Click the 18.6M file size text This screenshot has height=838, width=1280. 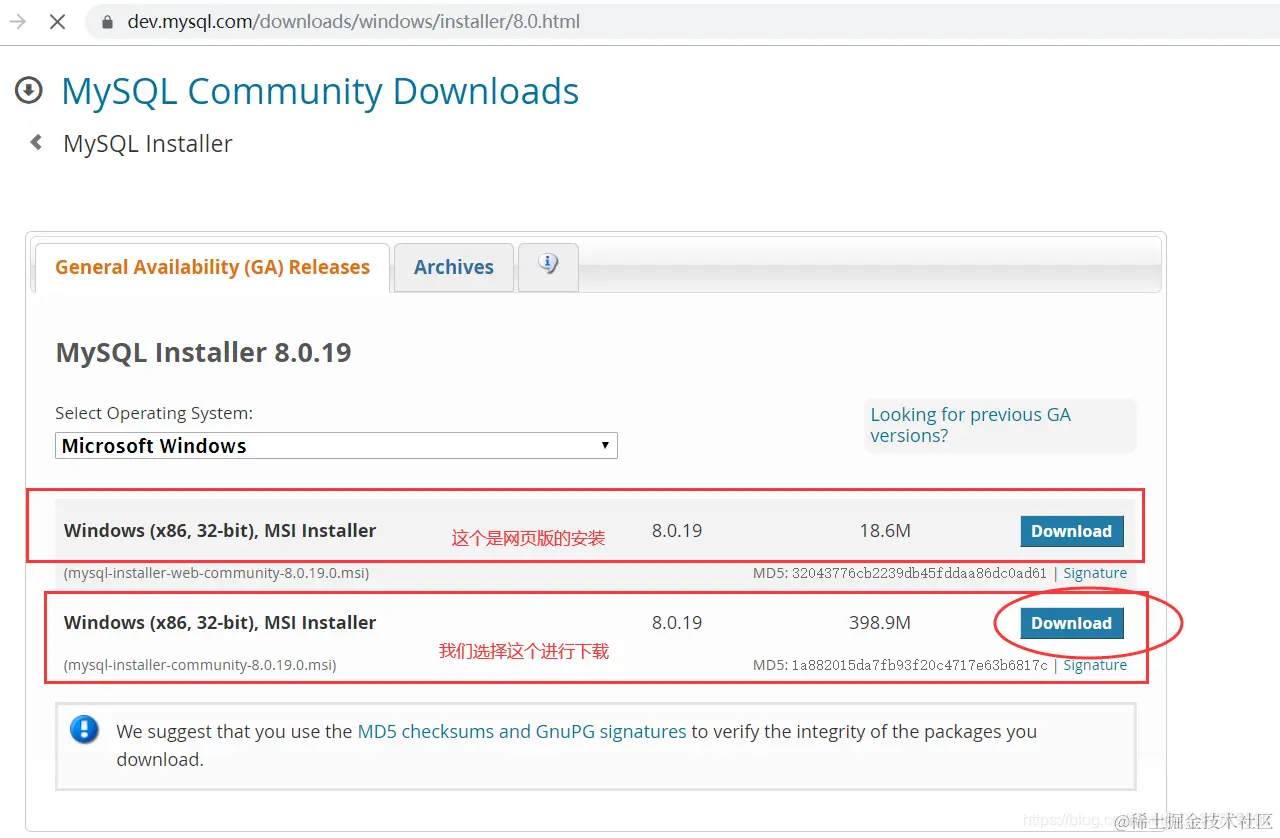click(885, 531)
